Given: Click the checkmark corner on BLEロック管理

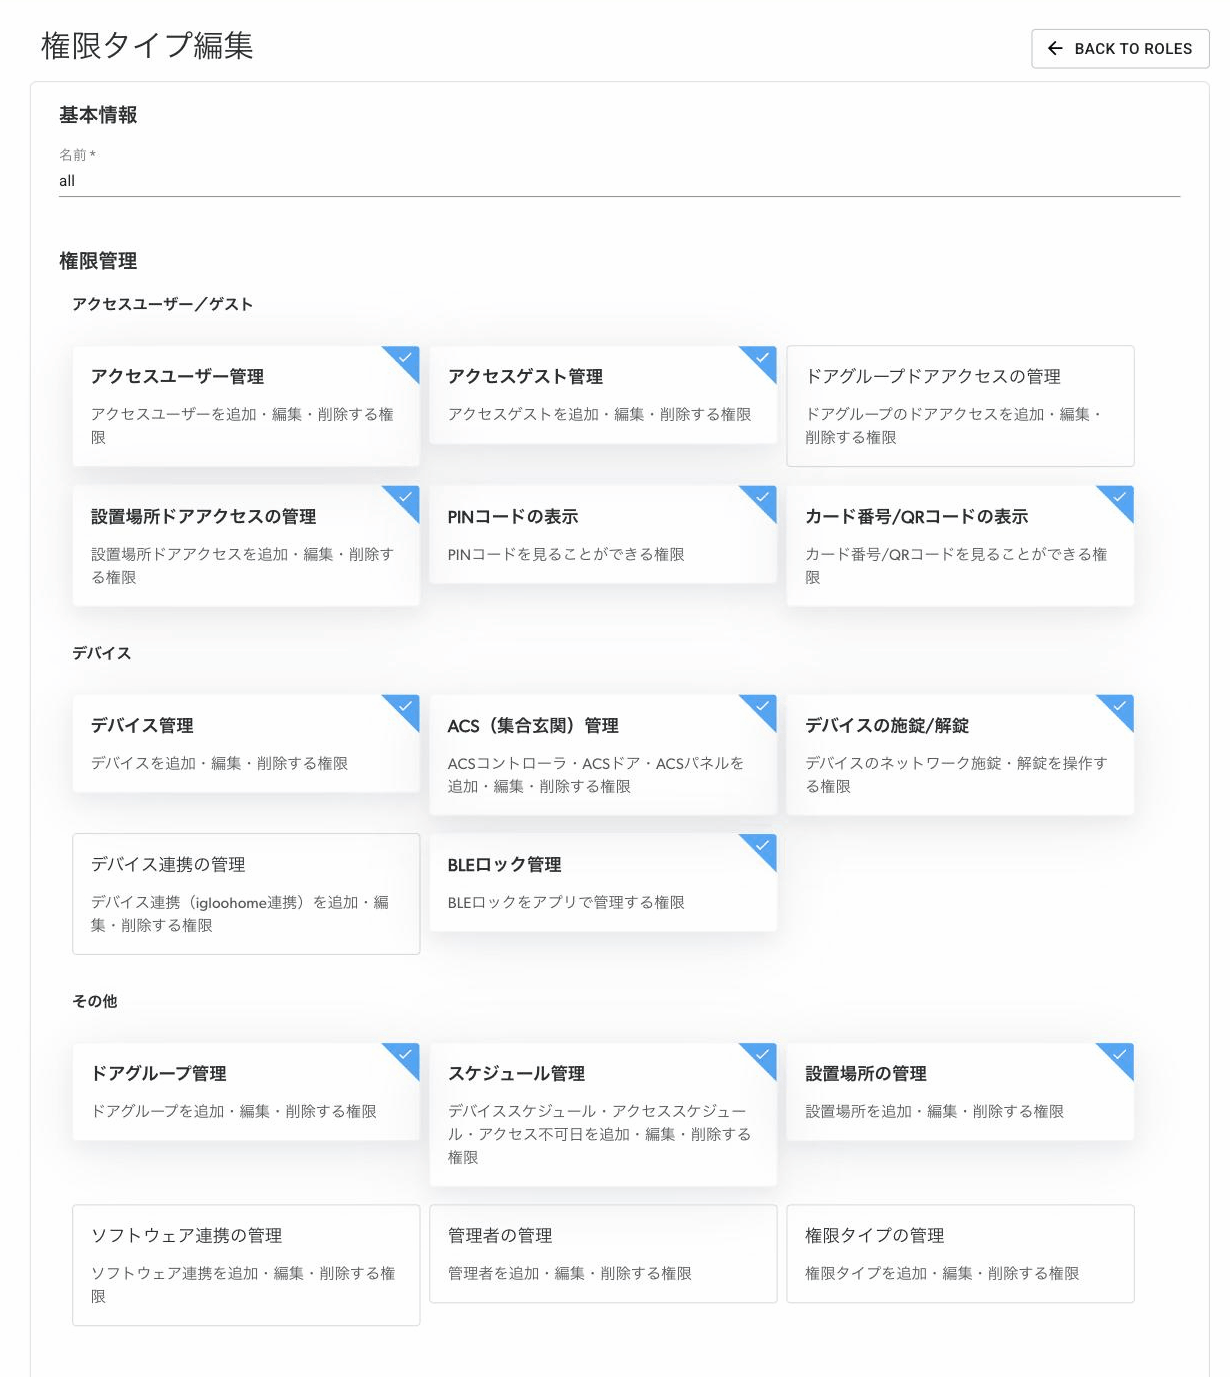Looking at the screenshot, I should [x=763, y=846].
